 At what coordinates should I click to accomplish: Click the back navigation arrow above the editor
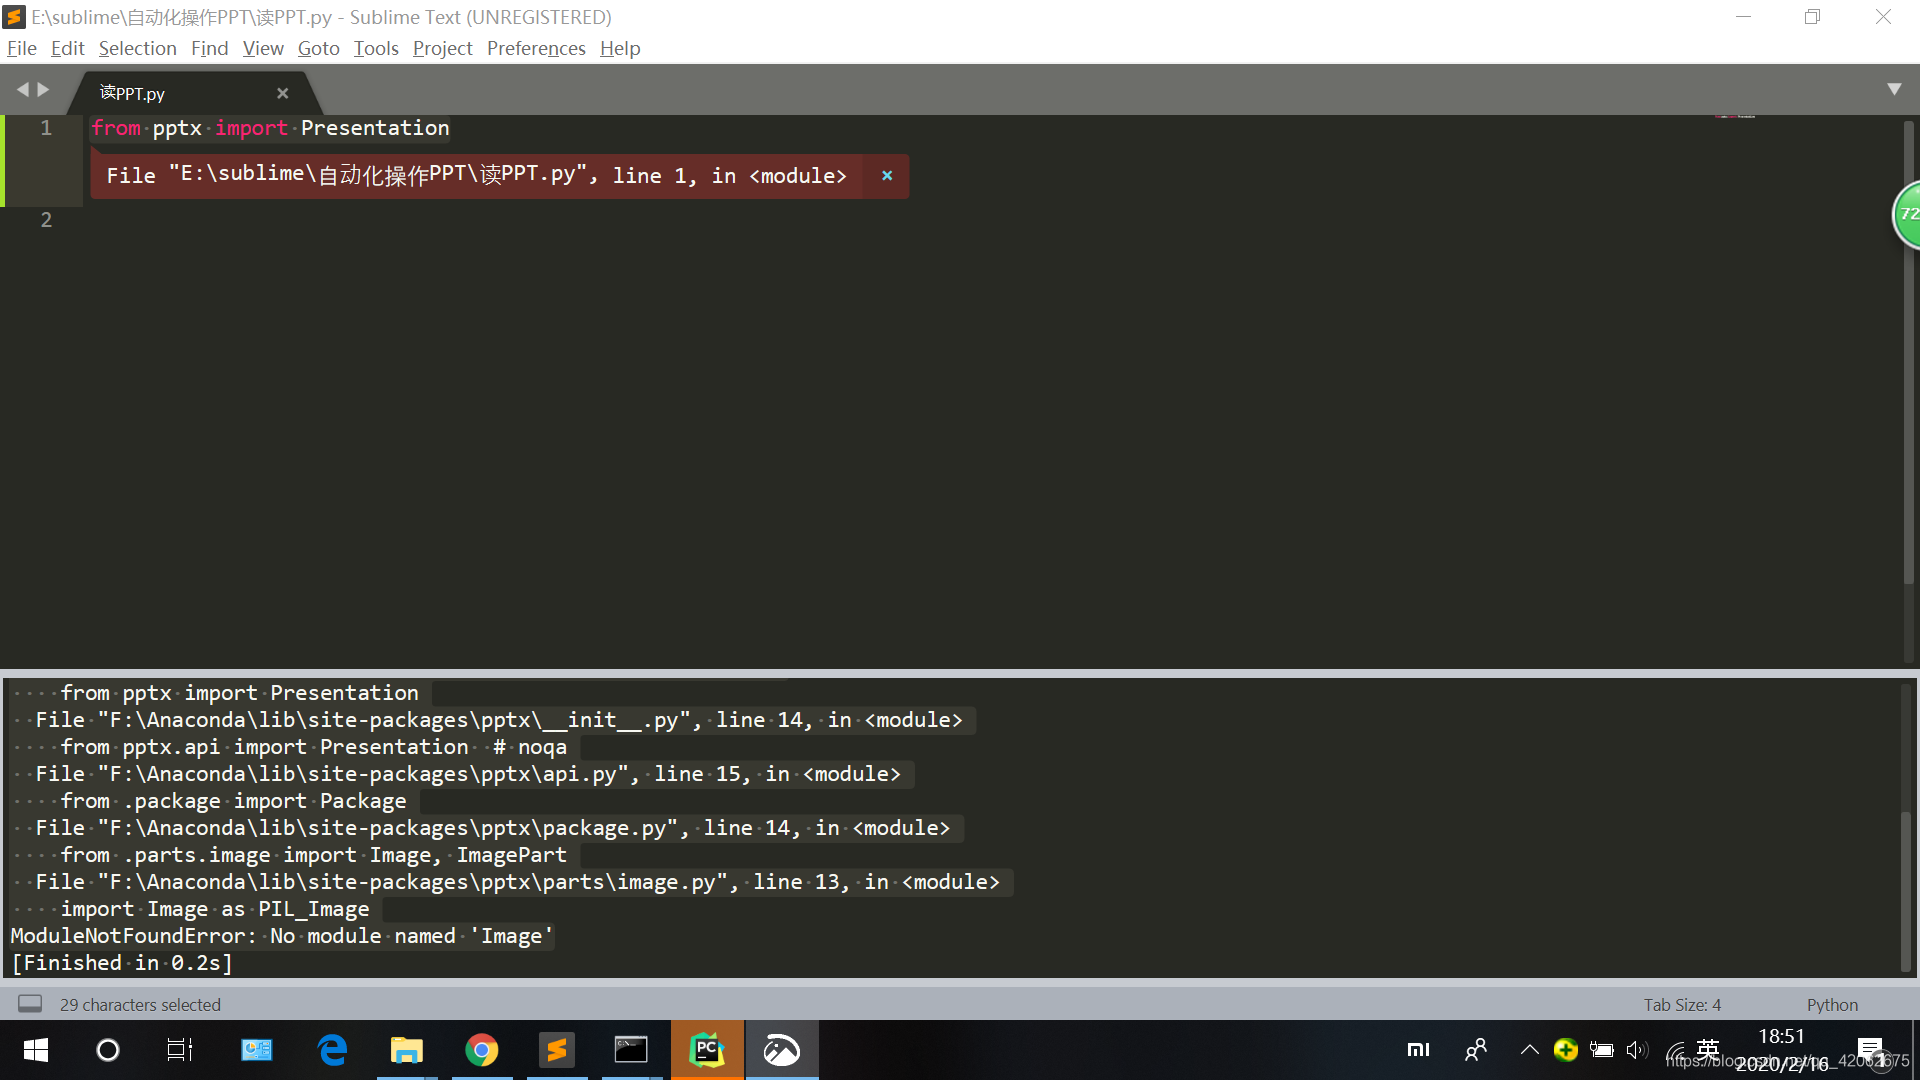23,89
